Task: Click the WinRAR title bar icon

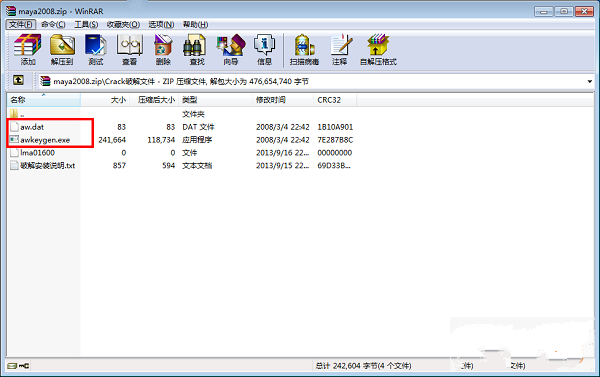Action: (x=11, y=11)
